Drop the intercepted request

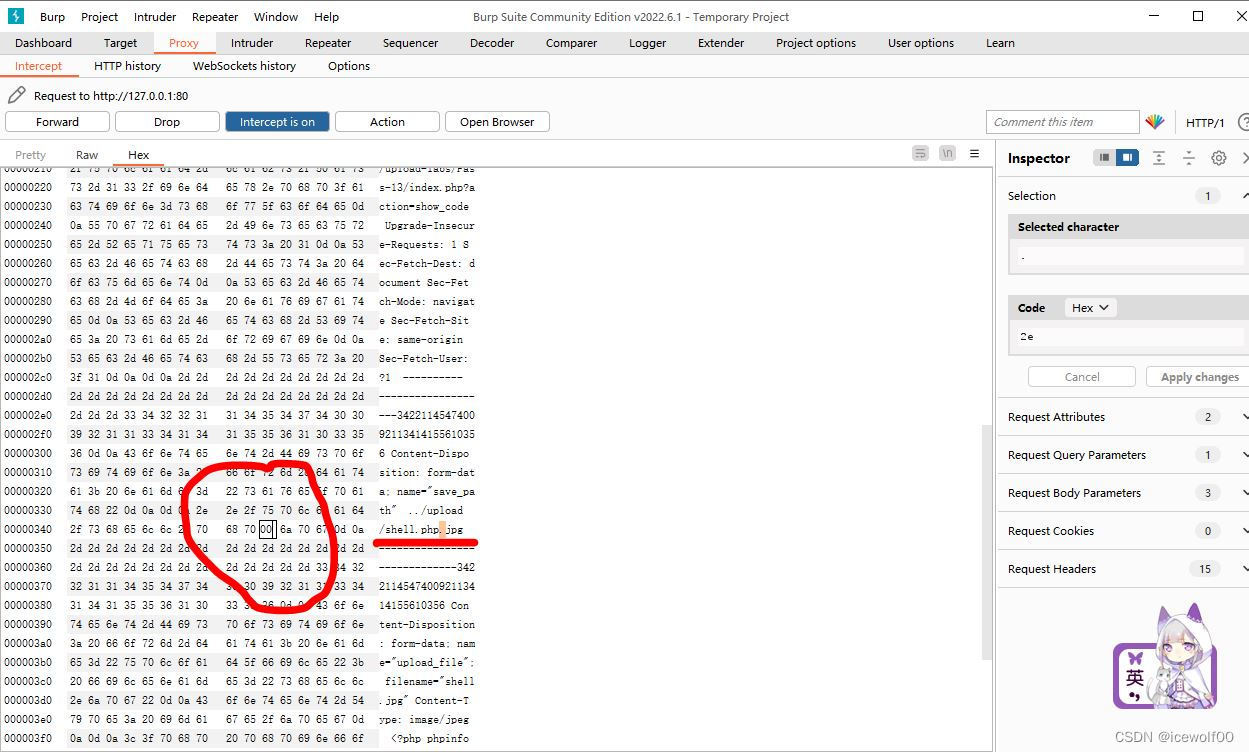pyautogui.click(x=167, y=122)
